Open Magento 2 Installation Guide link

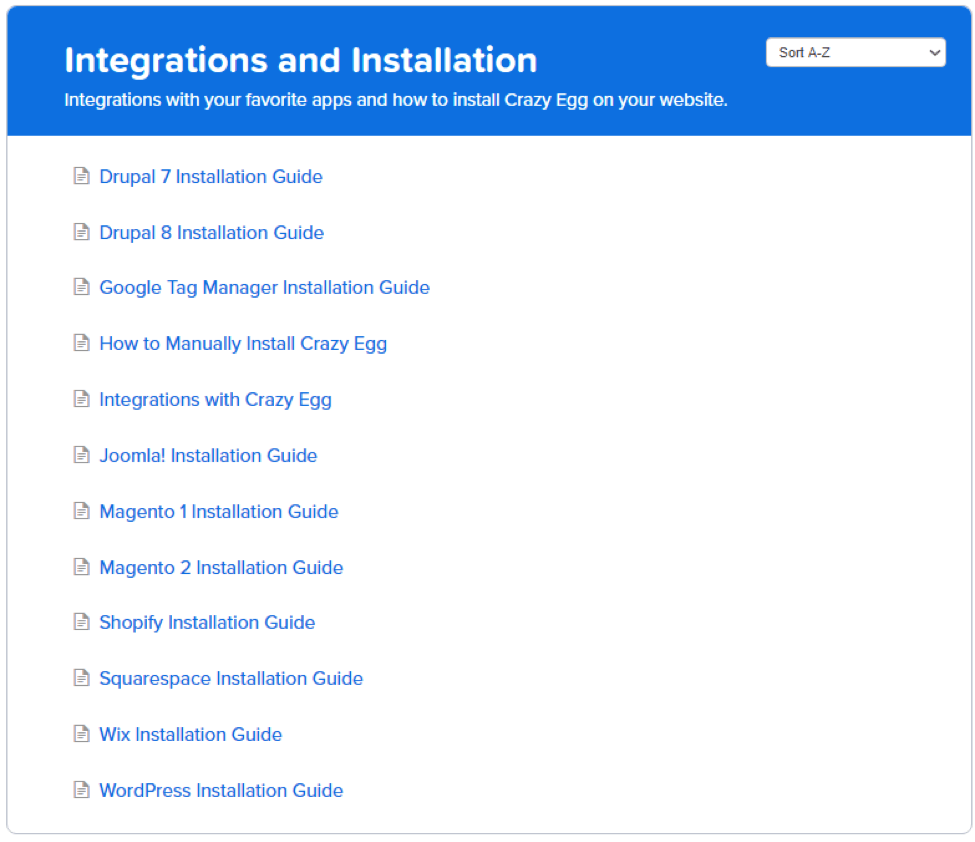pos(221,568)
